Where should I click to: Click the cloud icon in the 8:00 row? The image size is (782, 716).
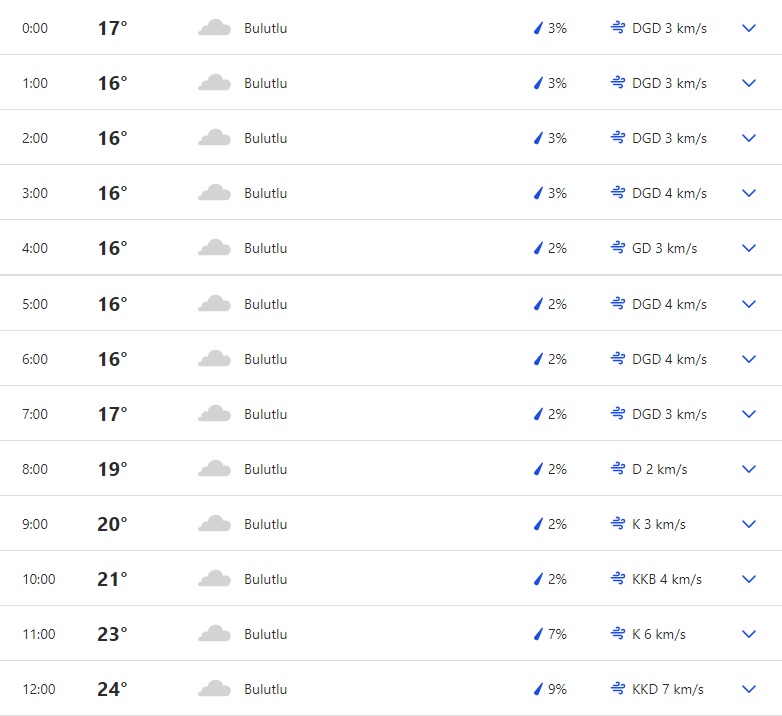[214, 469]
